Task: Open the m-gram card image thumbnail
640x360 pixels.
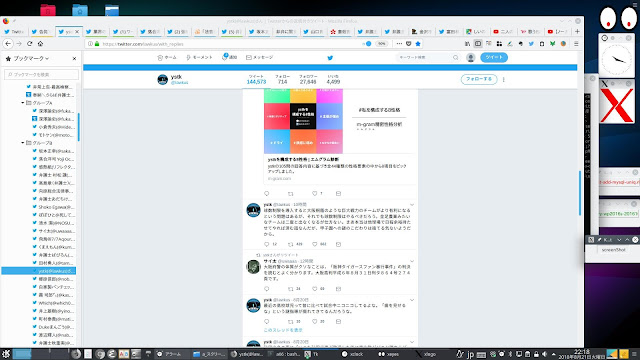Action: coord(303,121)
